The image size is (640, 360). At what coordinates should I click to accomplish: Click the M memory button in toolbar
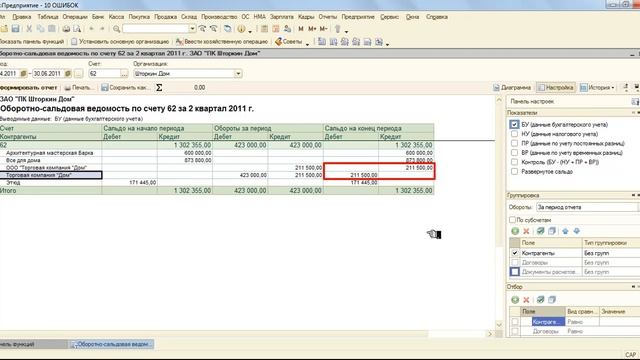[x=301, y=29]
